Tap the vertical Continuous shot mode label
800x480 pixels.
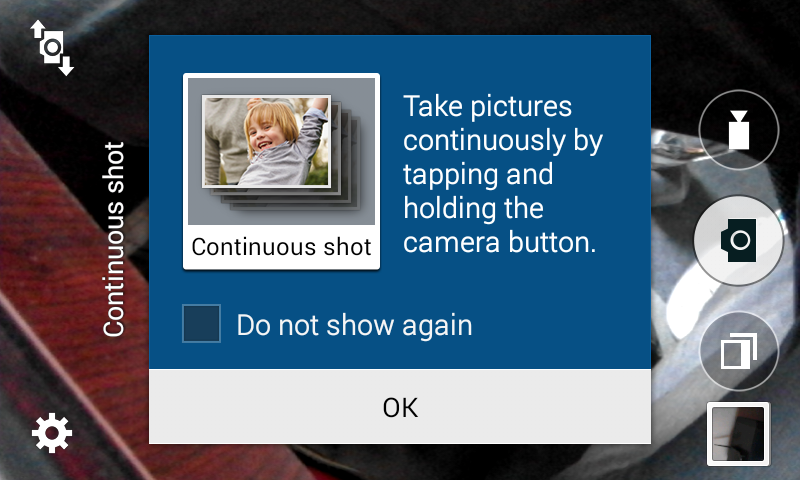(x=114, y=239)
